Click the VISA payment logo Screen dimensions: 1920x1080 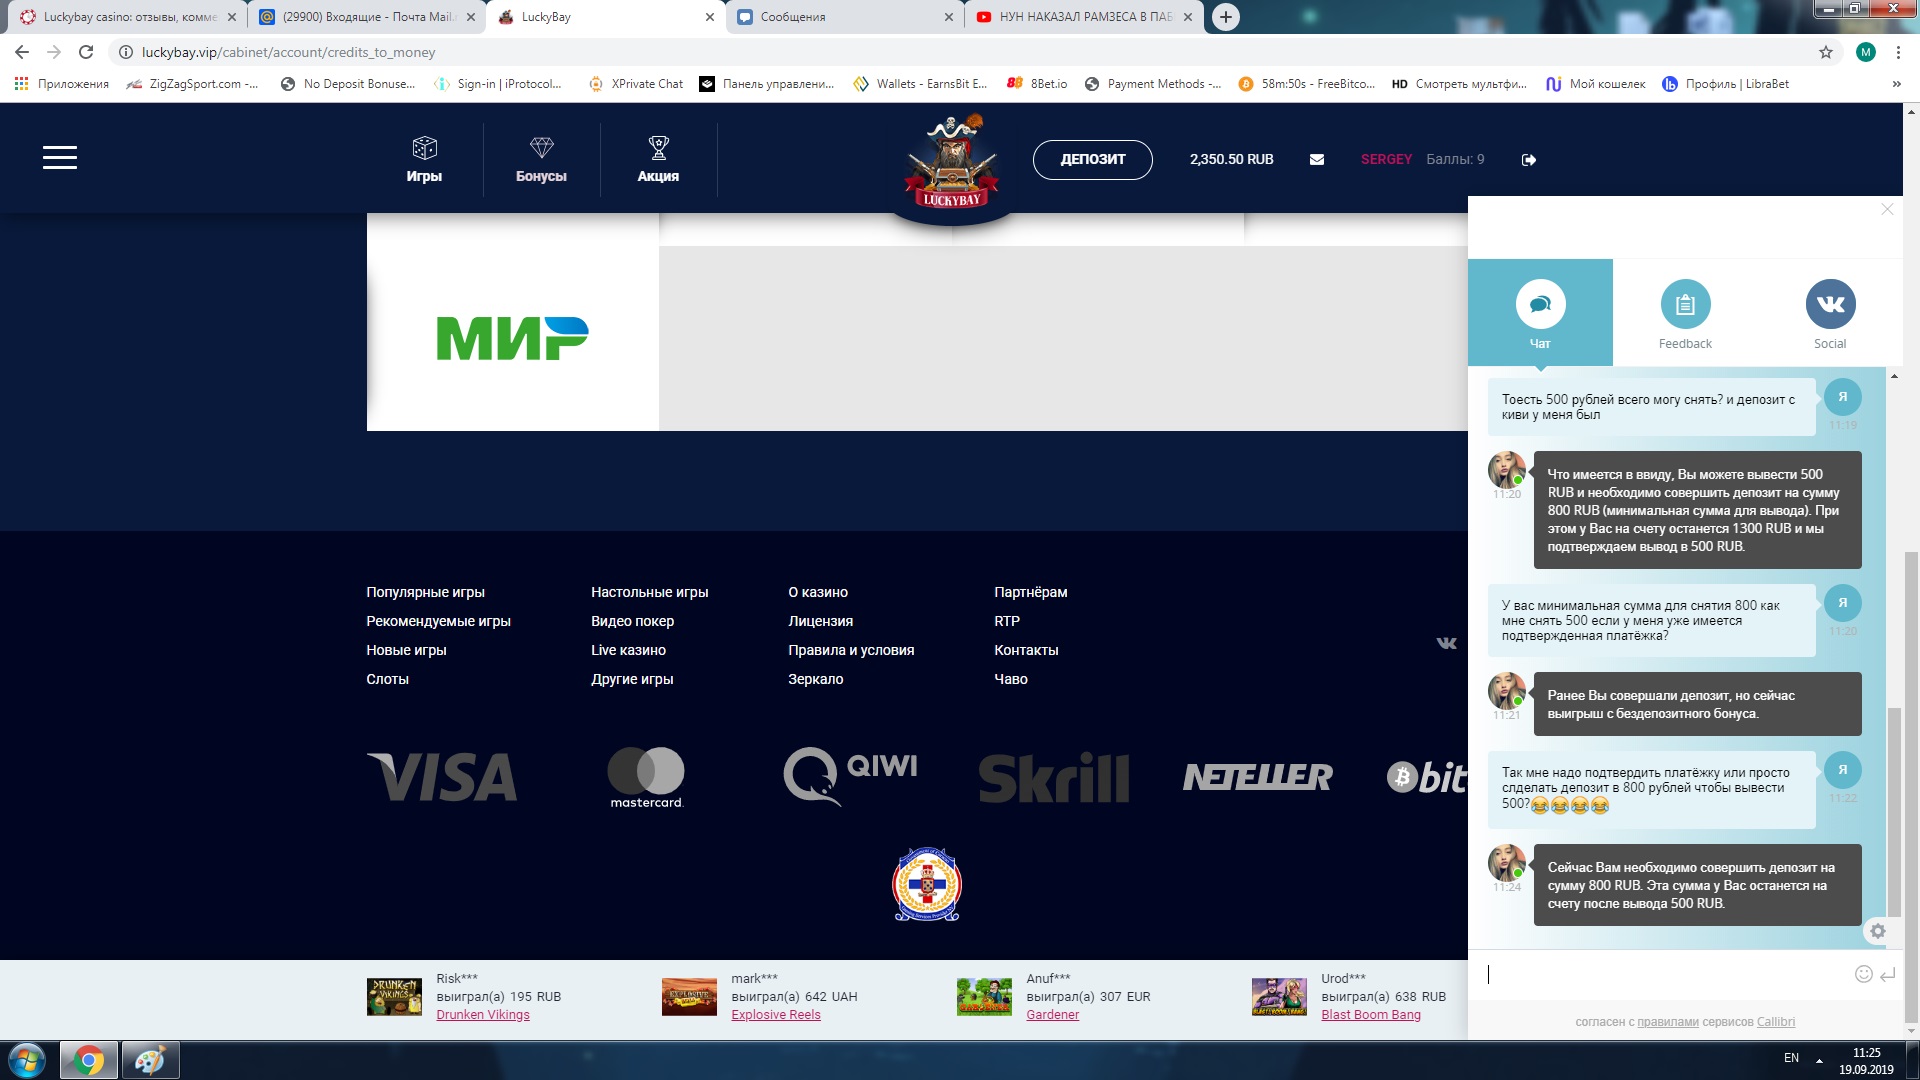click(x=442, y=777)
